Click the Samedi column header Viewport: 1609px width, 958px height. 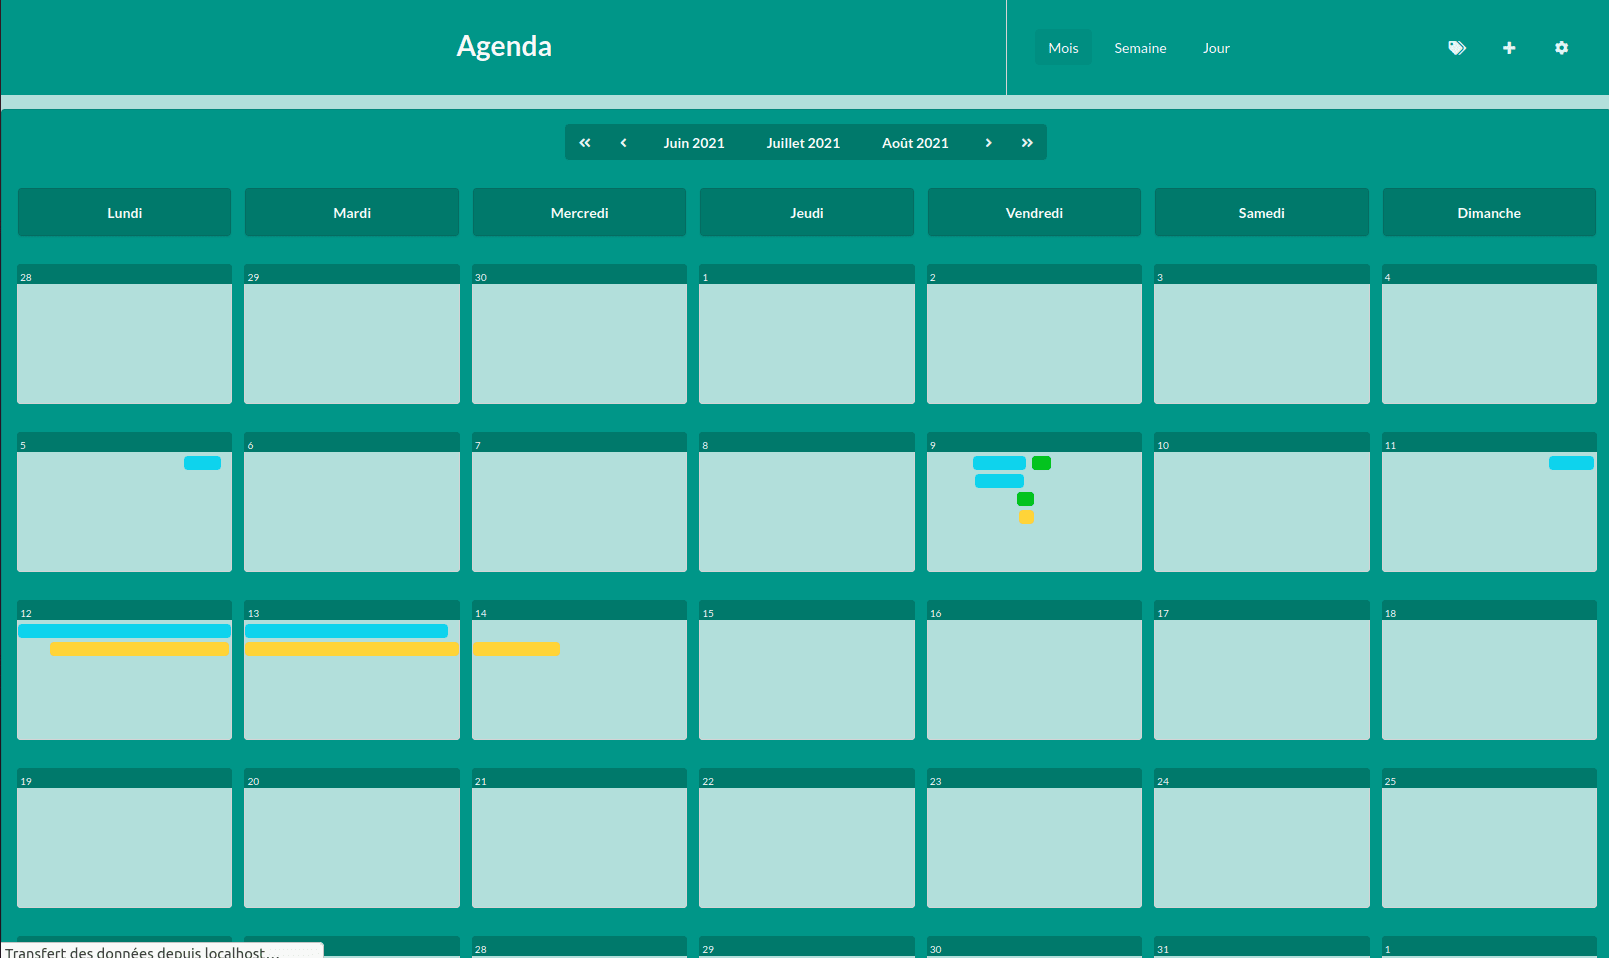[x=1262, y=212]
